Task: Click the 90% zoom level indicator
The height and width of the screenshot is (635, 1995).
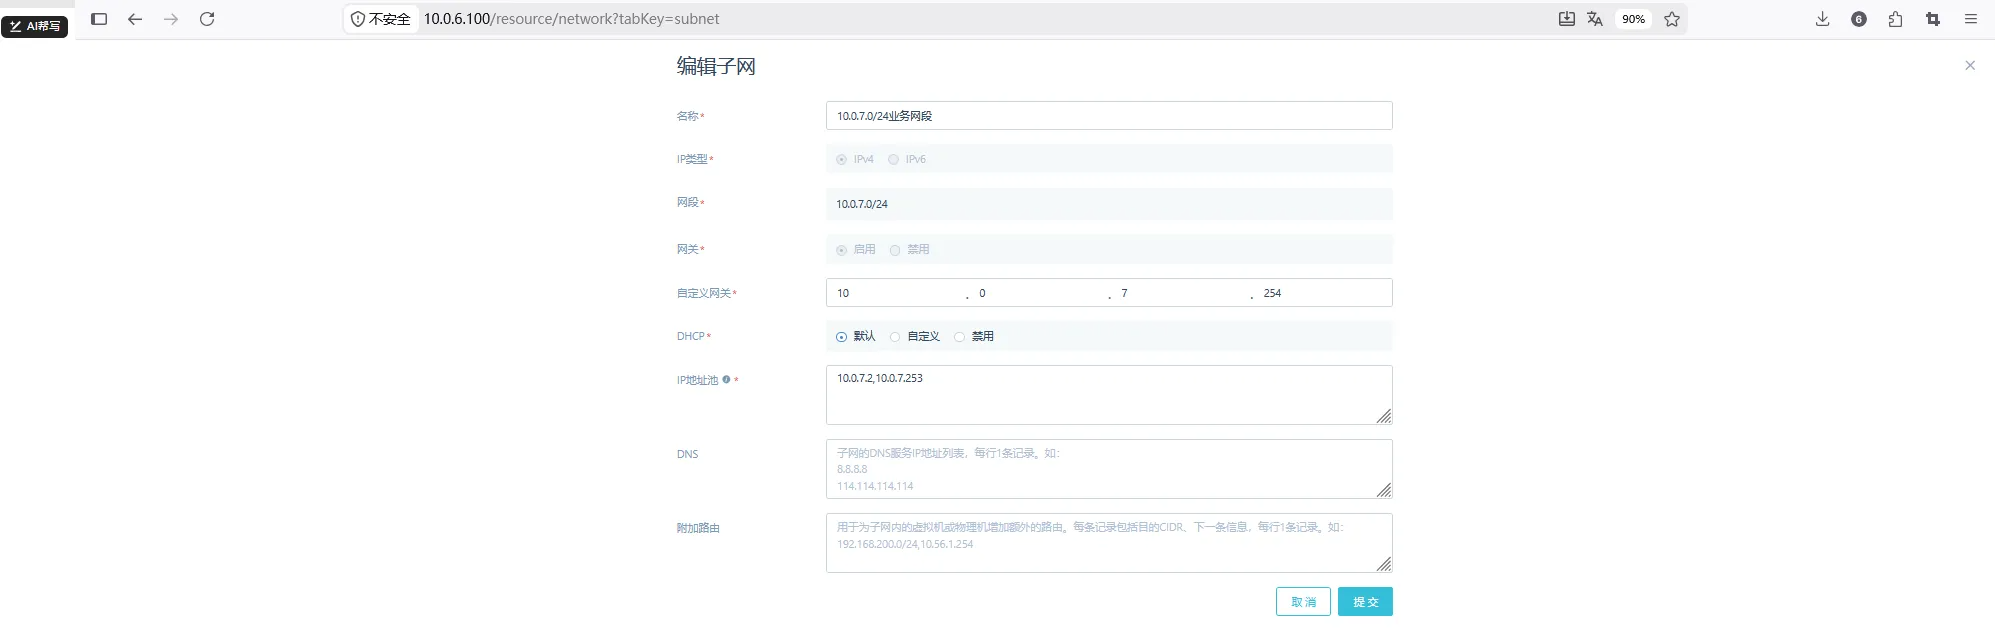Action: tap(1633, 19)
